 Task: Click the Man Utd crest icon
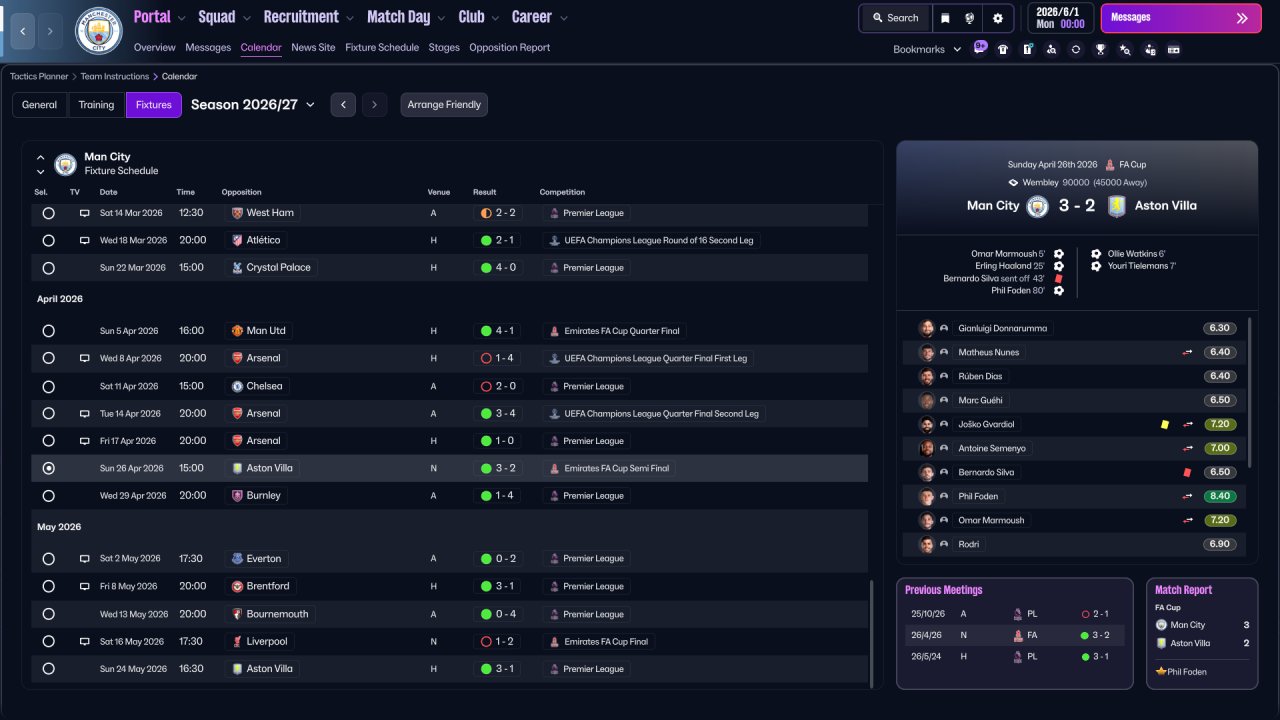click(237, 331)
